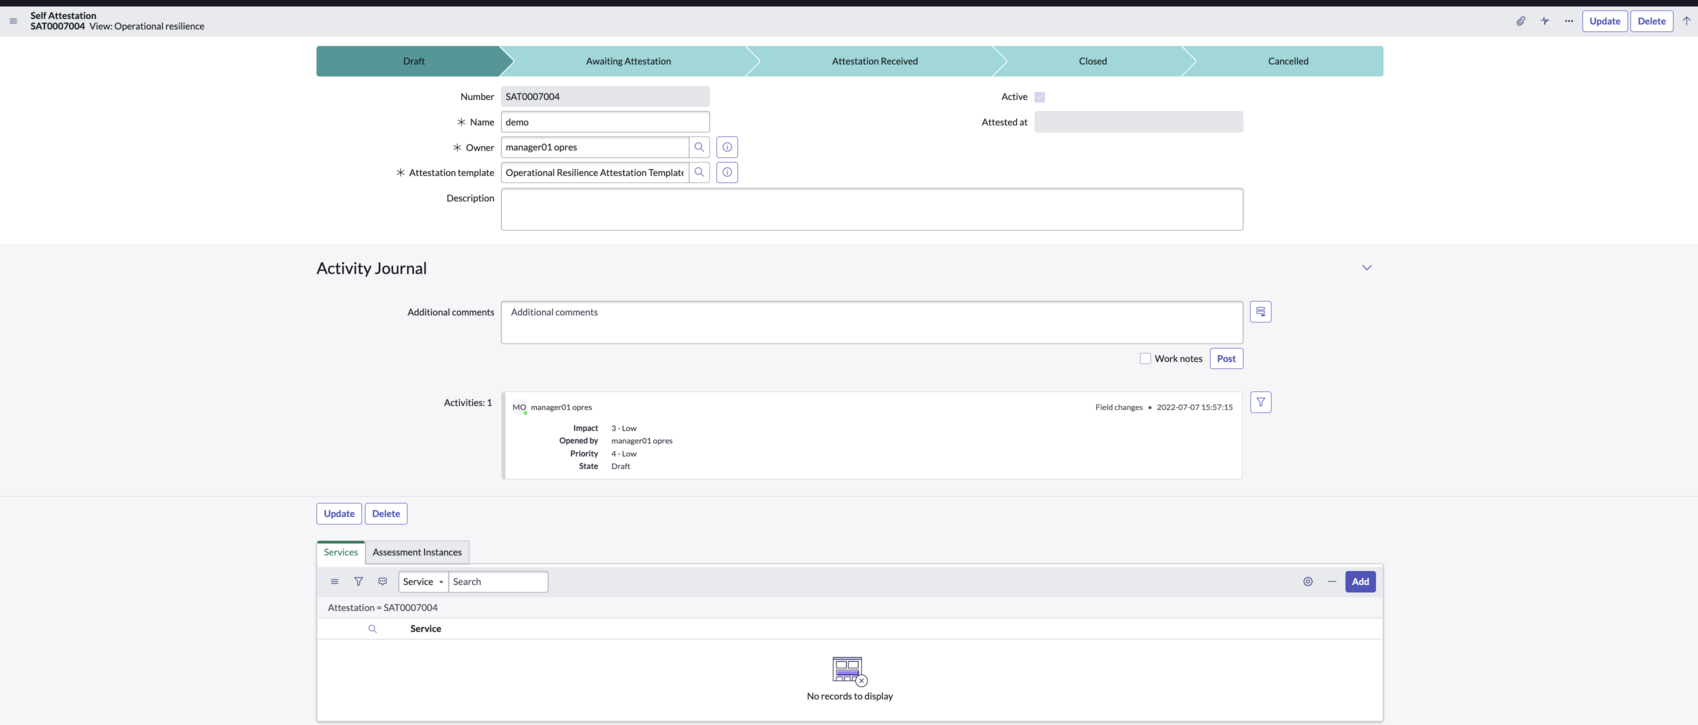Image resolution: width=1698 pixels, height=725 pixels.
Task: Open Services list hamburger menu
Action: 334,582
